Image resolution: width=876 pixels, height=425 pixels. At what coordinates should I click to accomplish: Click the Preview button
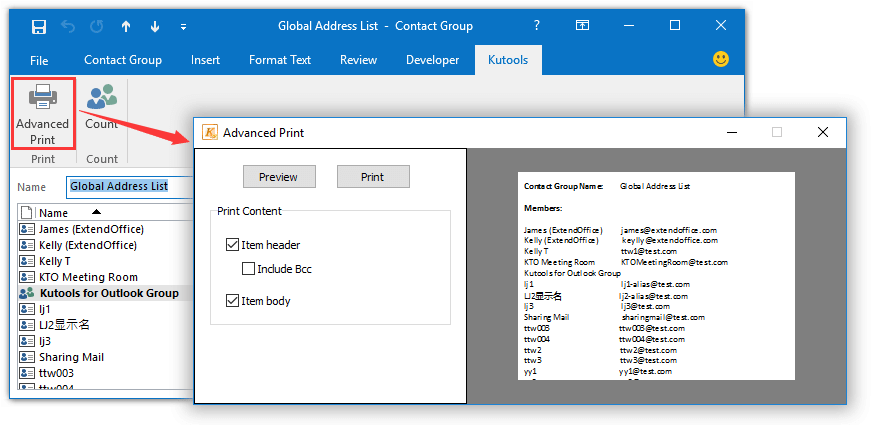(278, 177)
